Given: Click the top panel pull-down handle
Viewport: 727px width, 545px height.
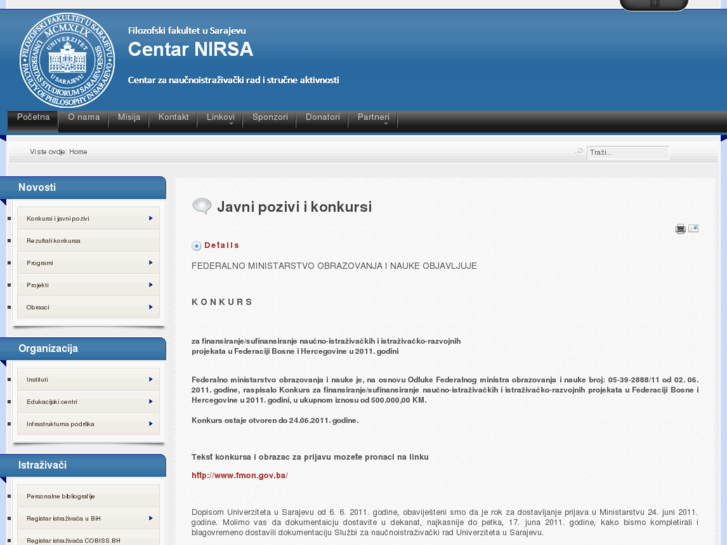Looking at the screenshot, I should pyautogui.click(x=653, y=5).
